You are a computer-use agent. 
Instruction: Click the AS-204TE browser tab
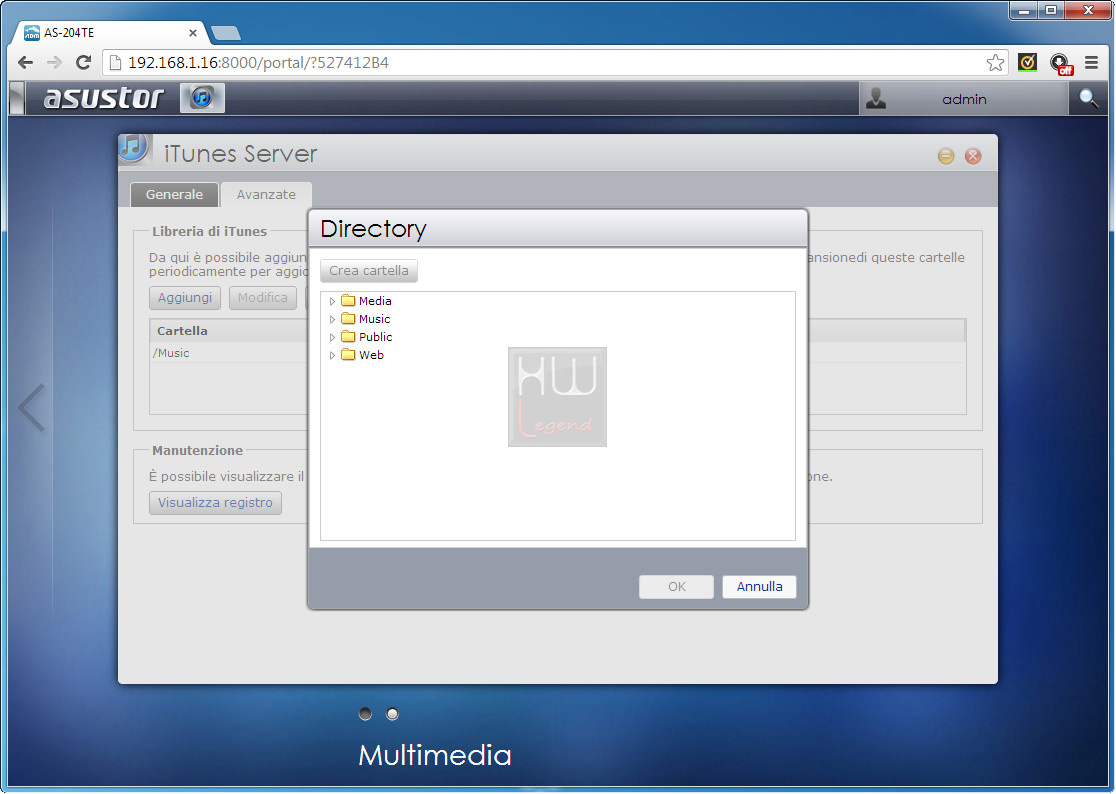coord(110,33)
